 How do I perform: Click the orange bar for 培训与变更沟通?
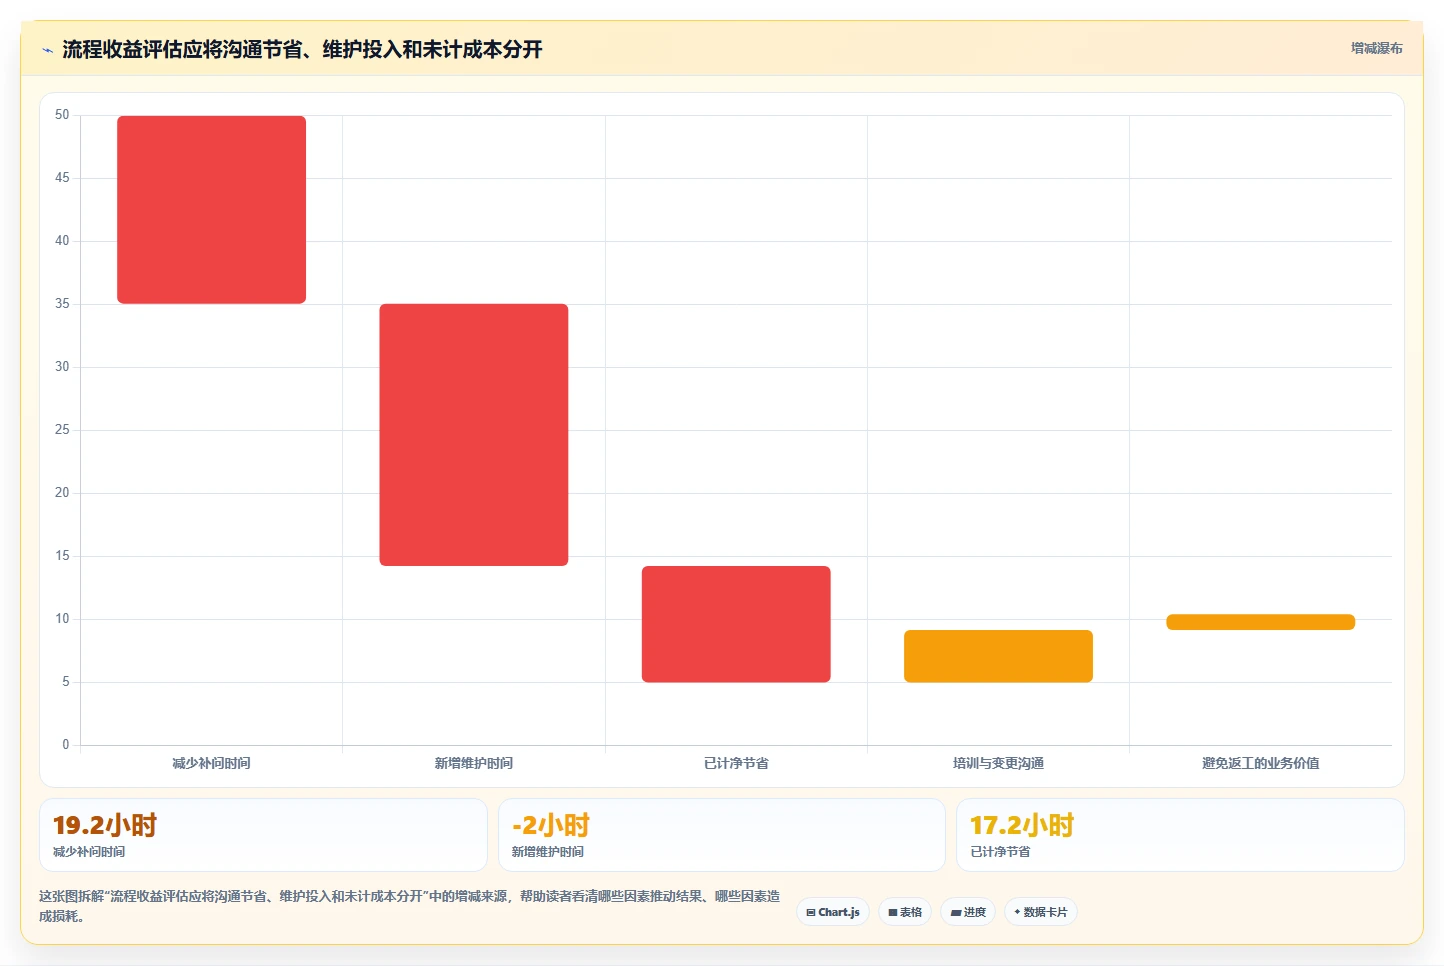[x=998, y=656]
